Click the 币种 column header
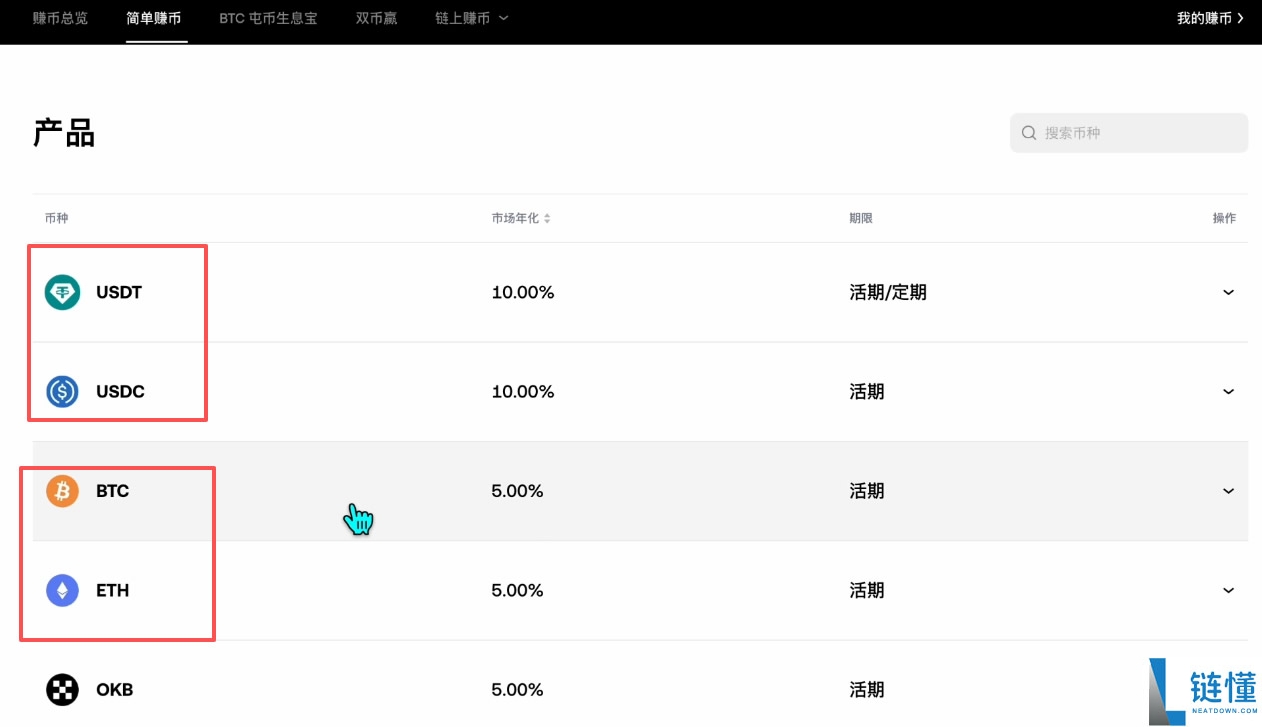This screenshot has height=727, width=1262. pos(56,218)
